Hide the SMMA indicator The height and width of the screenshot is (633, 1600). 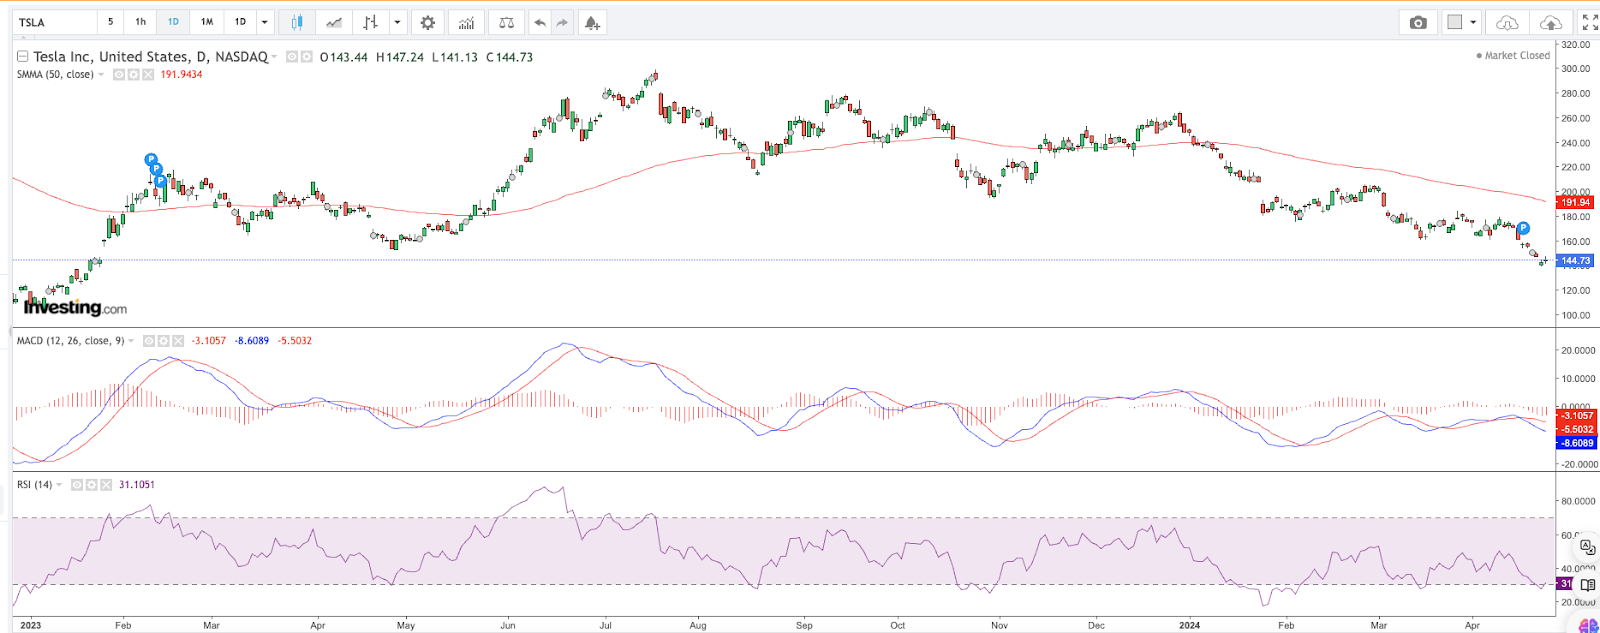[119, 74]
